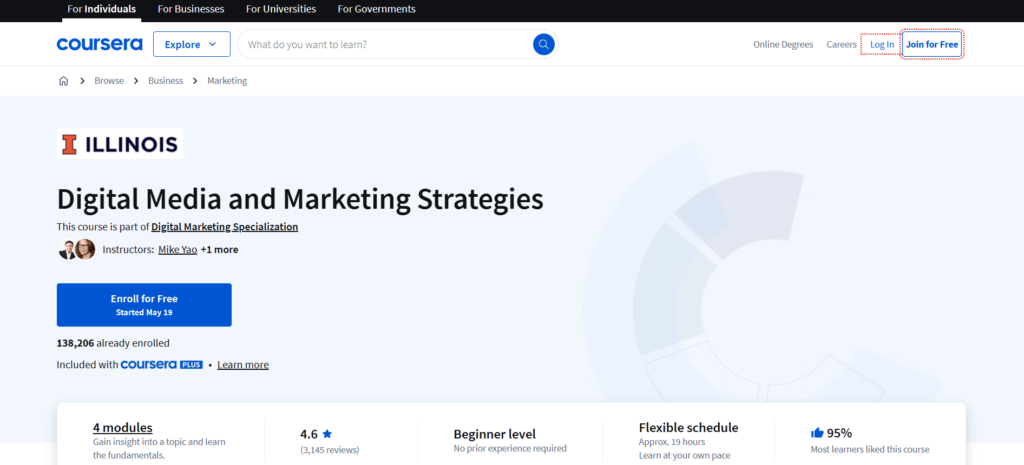Switch to For Universities tab

[x=281, y=9]
